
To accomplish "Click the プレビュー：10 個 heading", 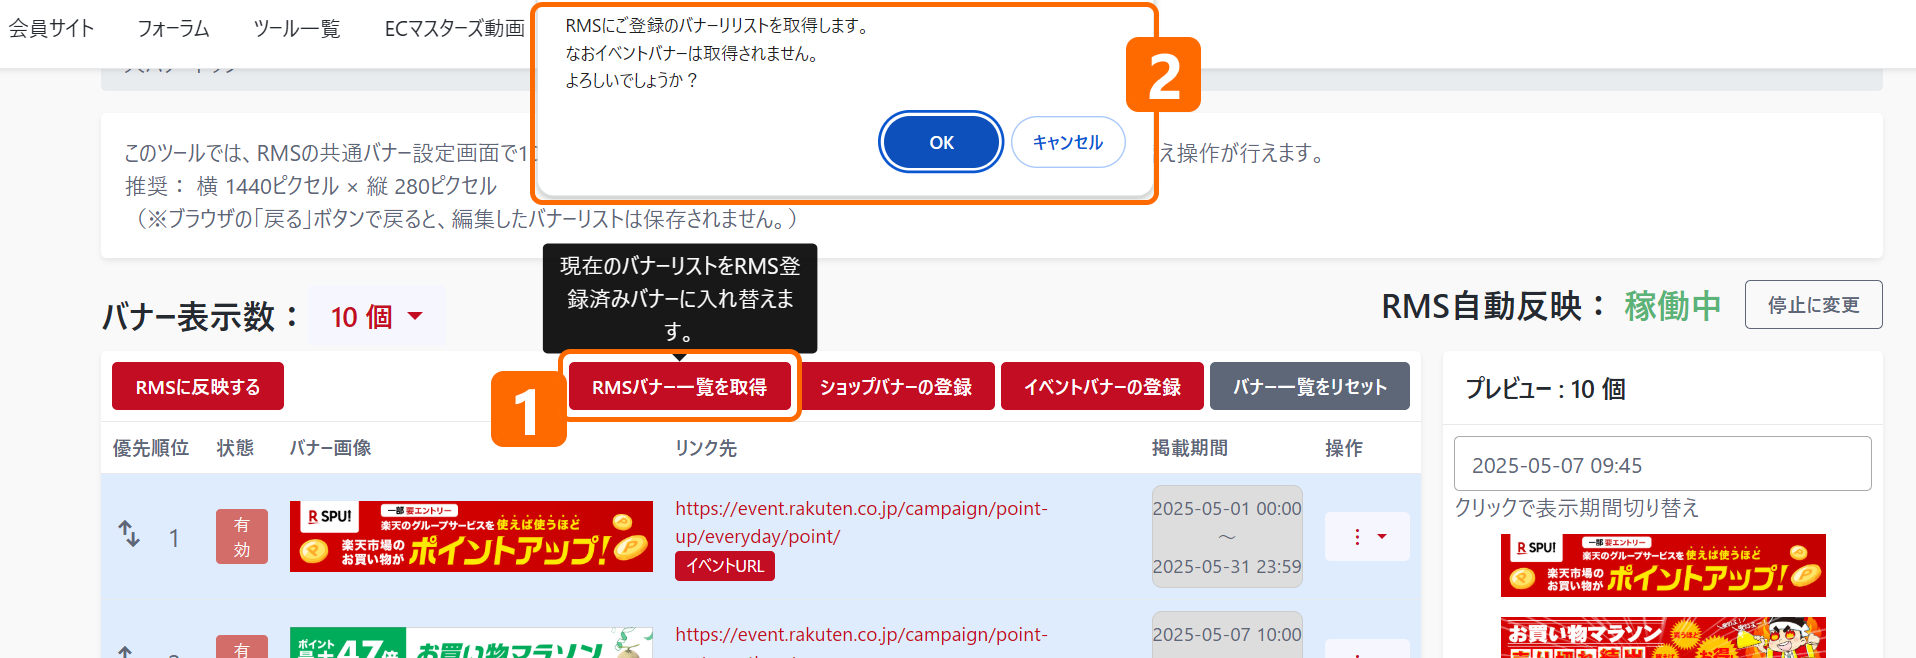I will 1545,388.
